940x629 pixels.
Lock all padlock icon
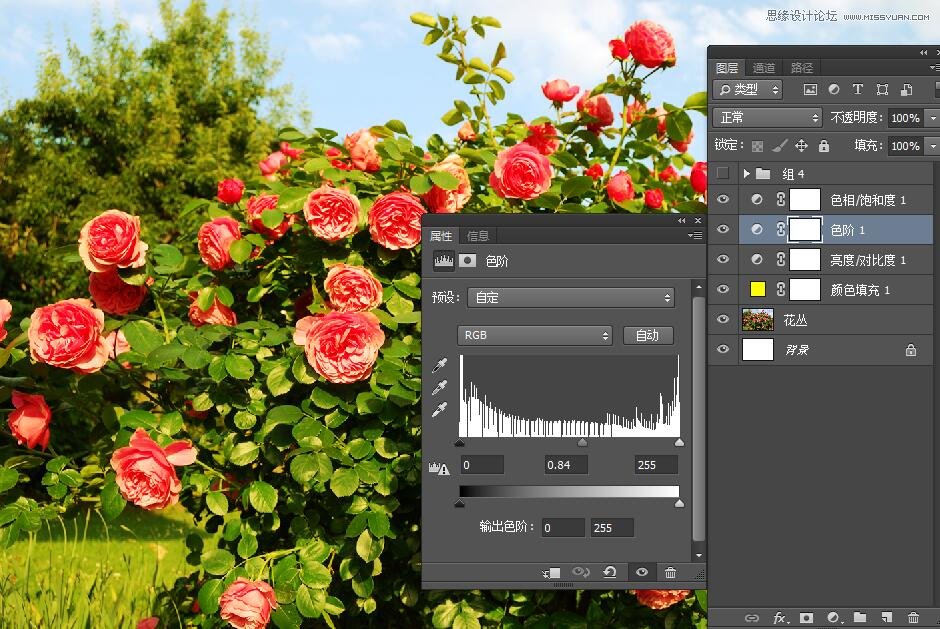pyautogui.click(x=824, y=145)
